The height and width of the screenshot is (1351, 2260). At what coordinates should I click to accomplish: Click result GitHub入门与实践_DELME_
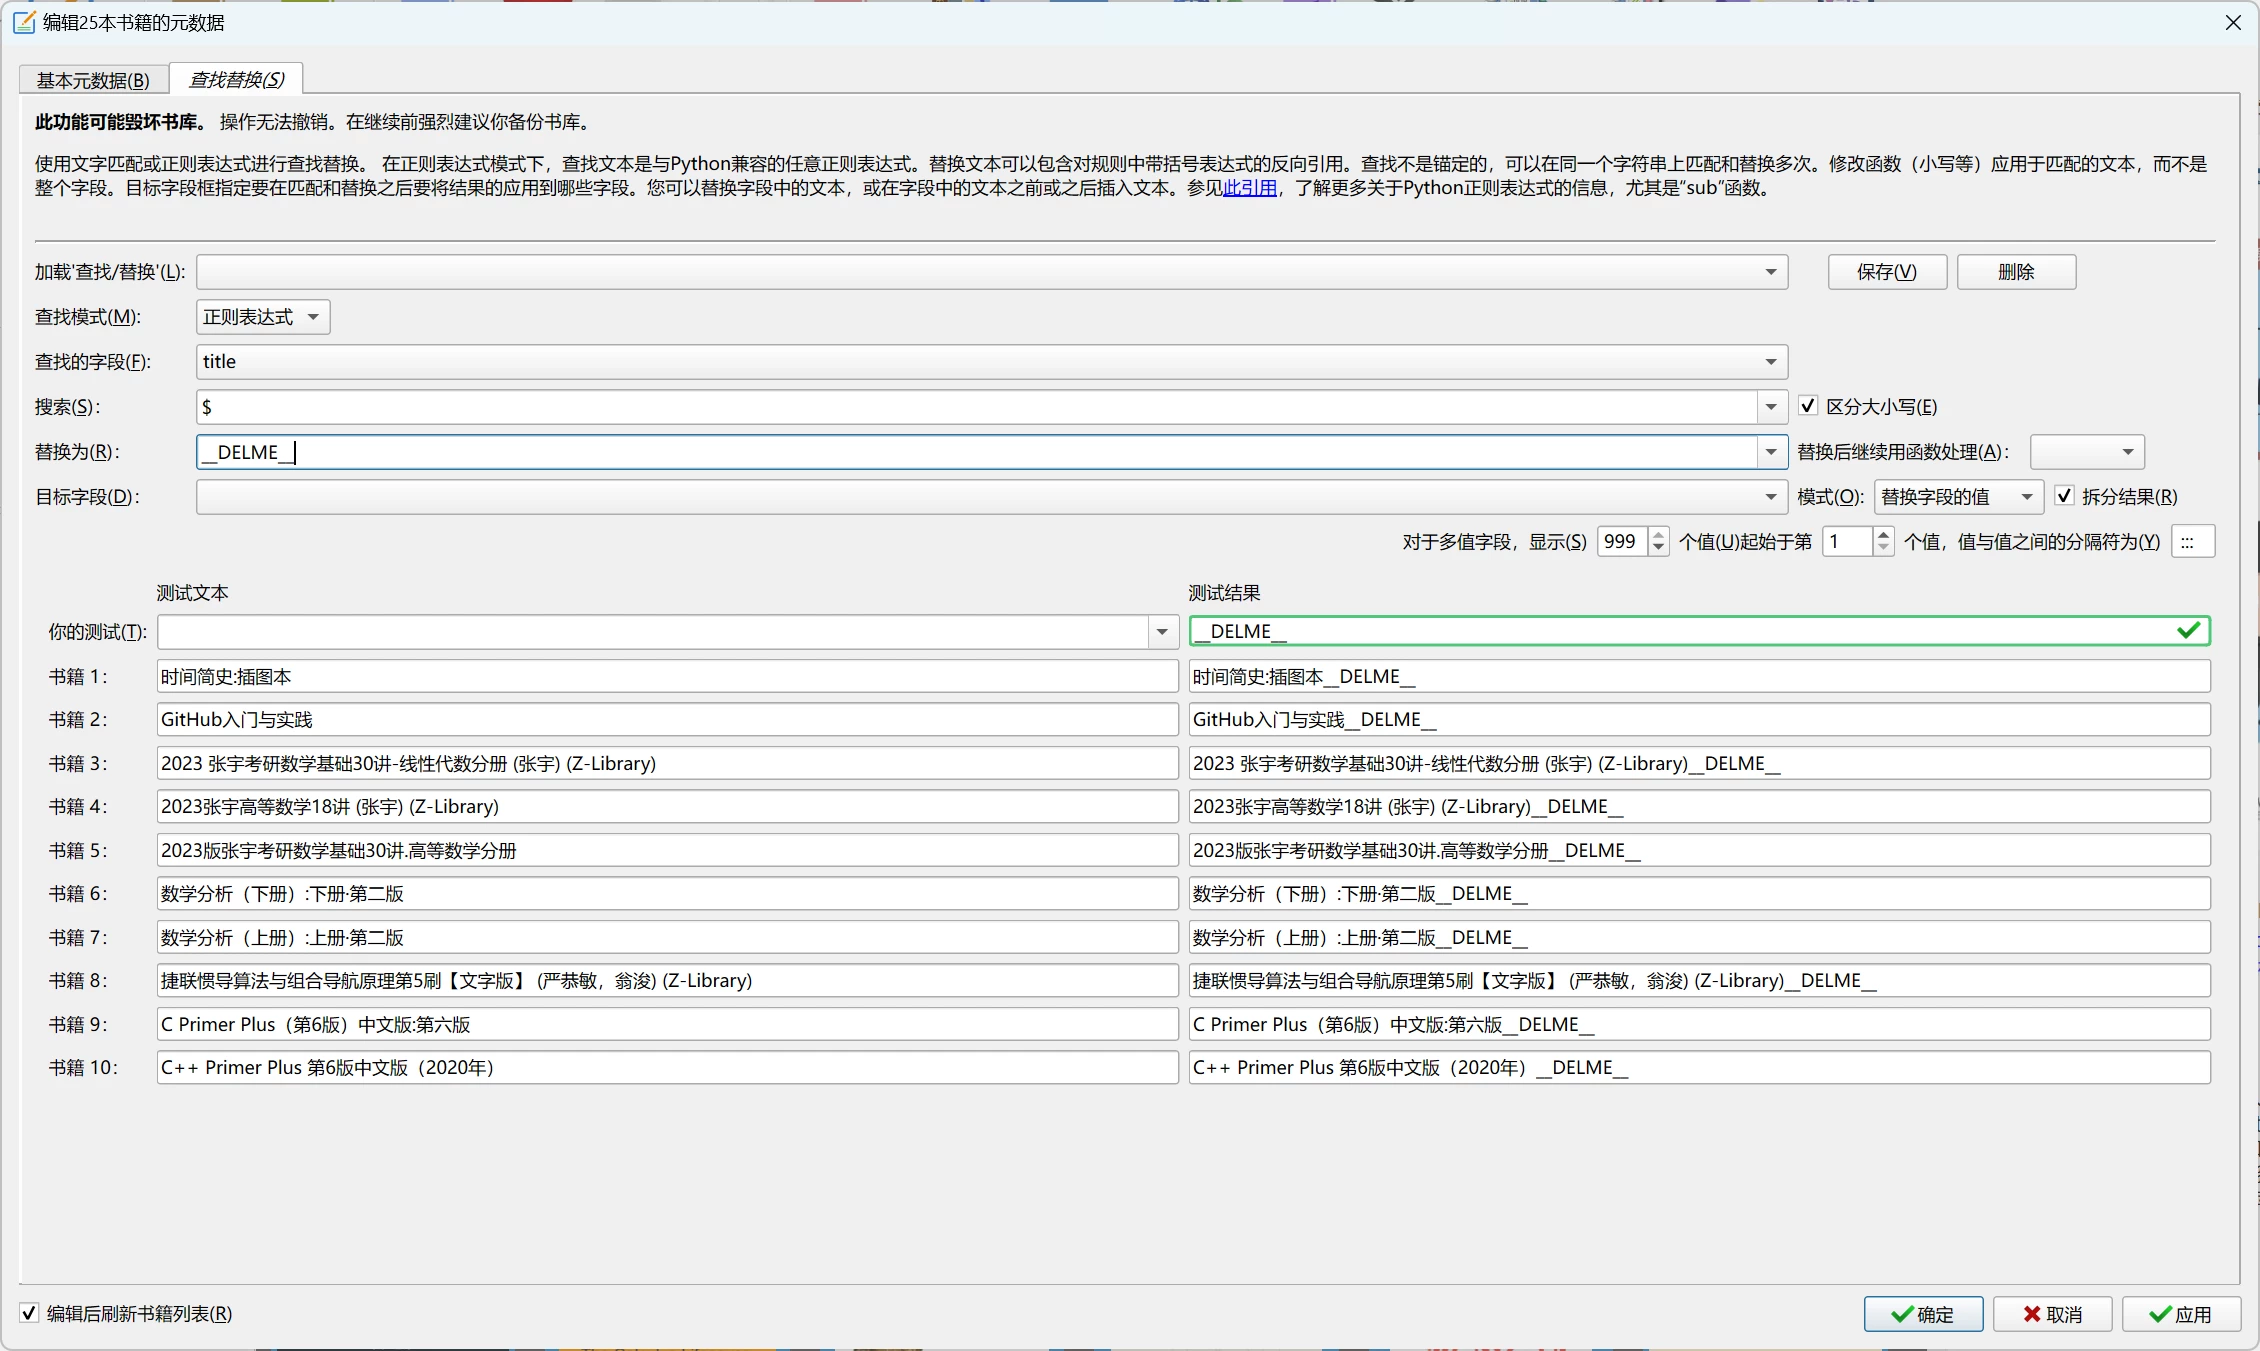coord(1699,719)
